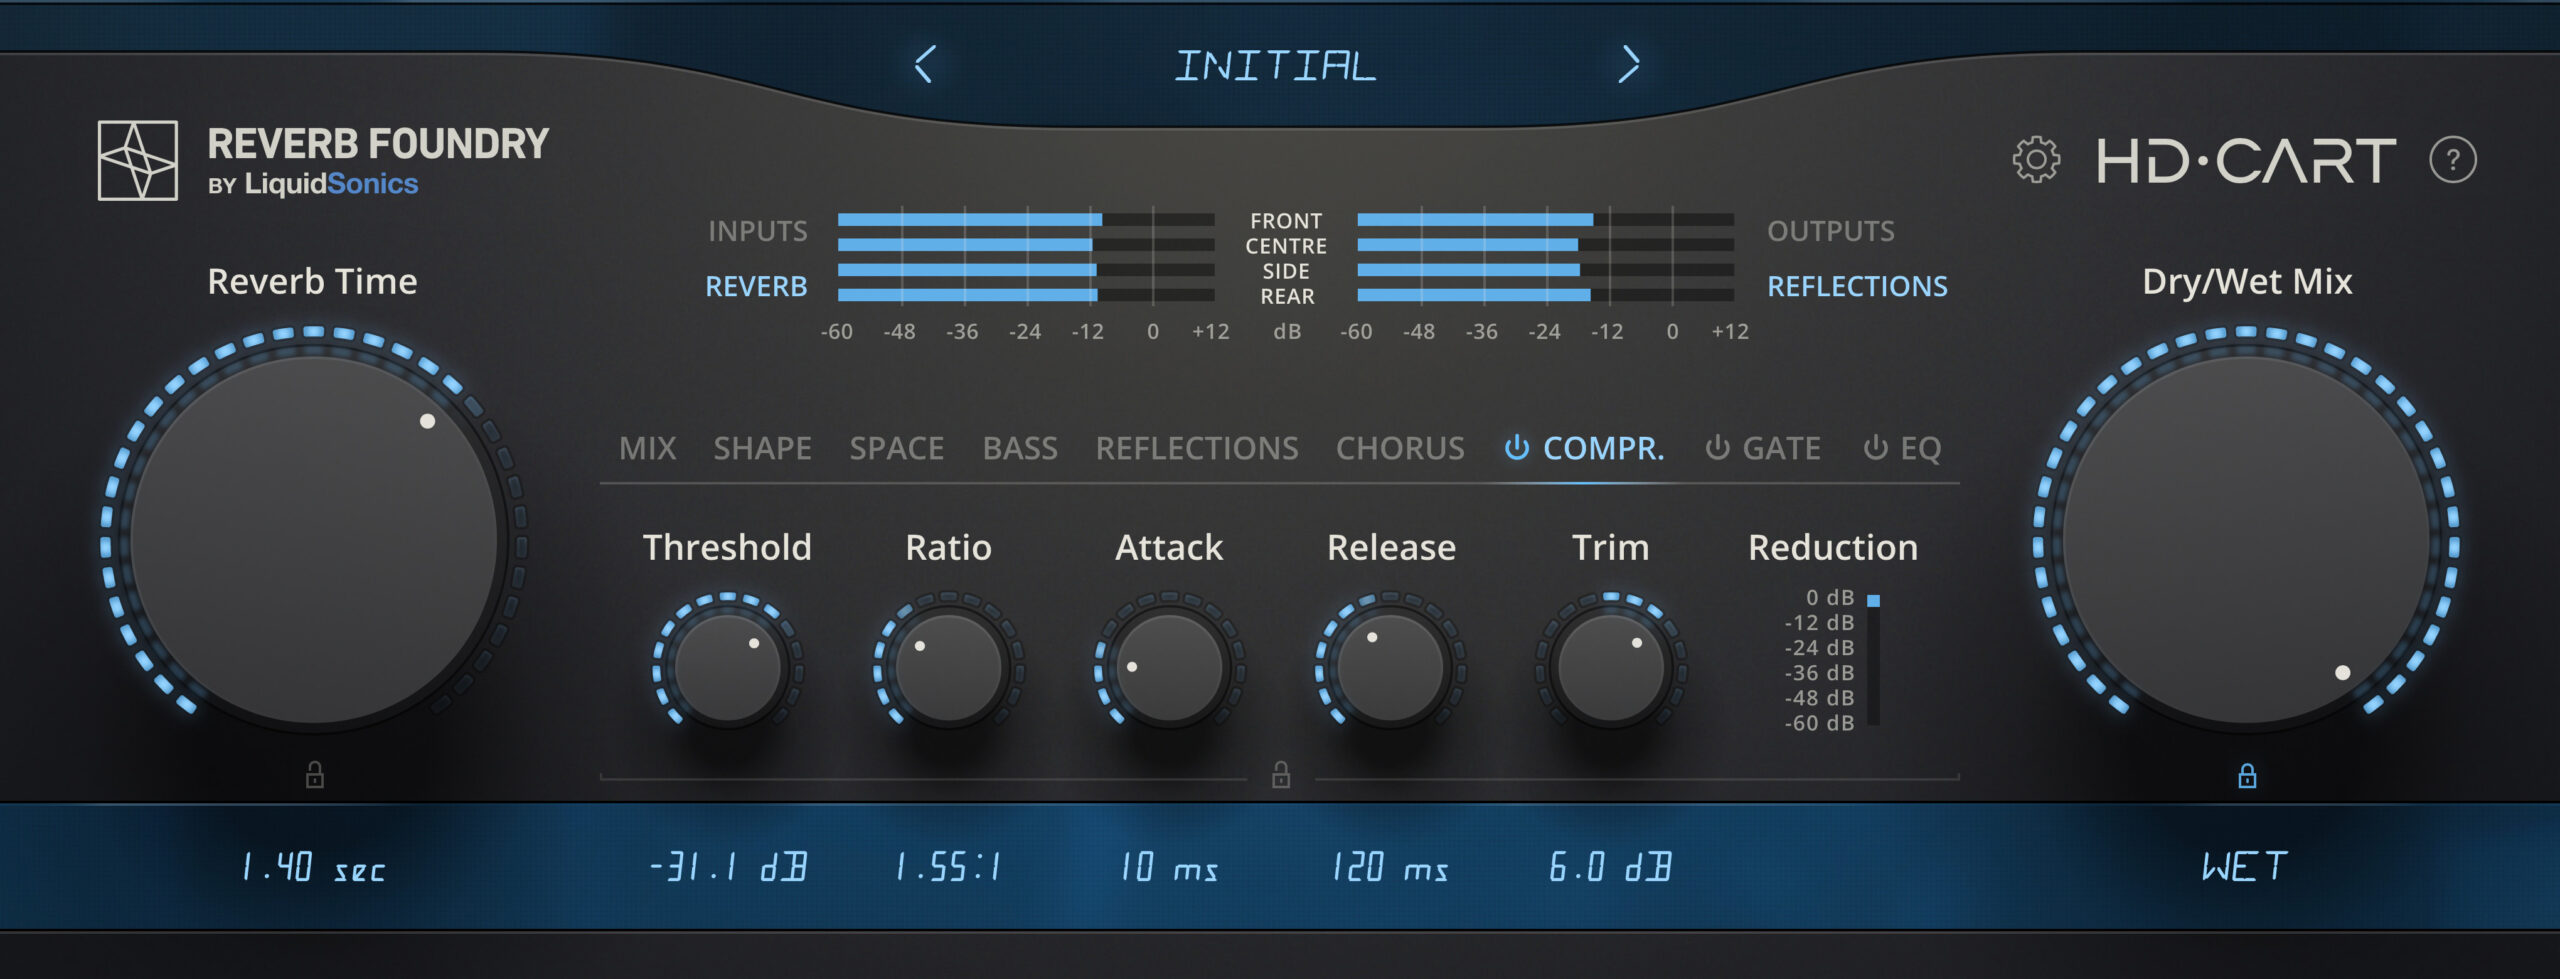Click the LiquidSonics brand text

click(331, 184)
